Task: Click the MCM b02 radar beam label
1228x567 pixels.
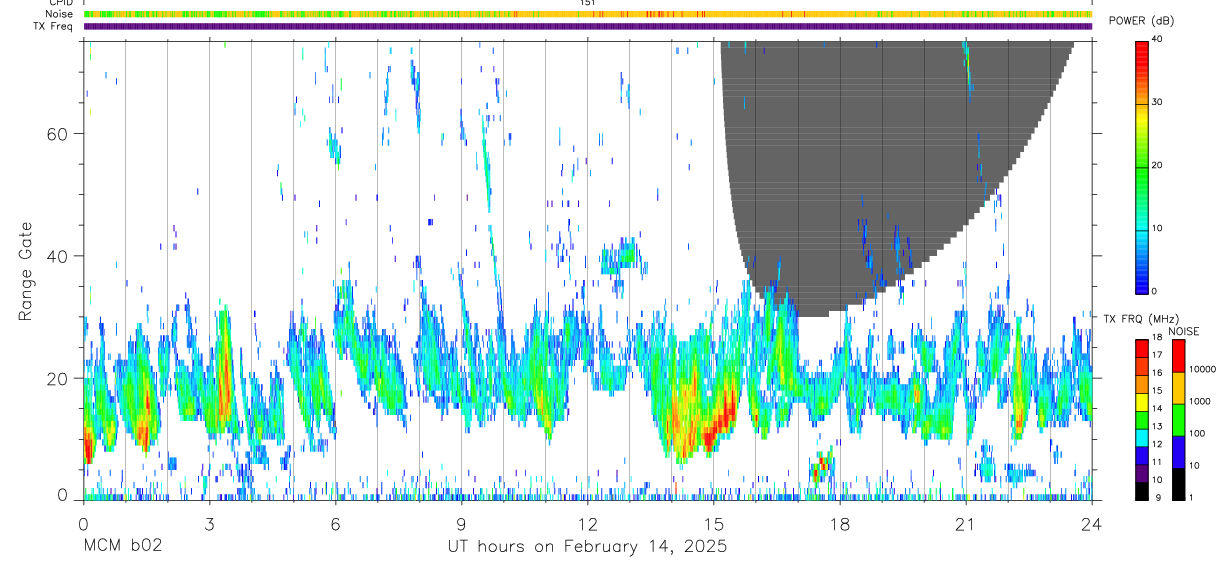Action: [x=122, y=547]
